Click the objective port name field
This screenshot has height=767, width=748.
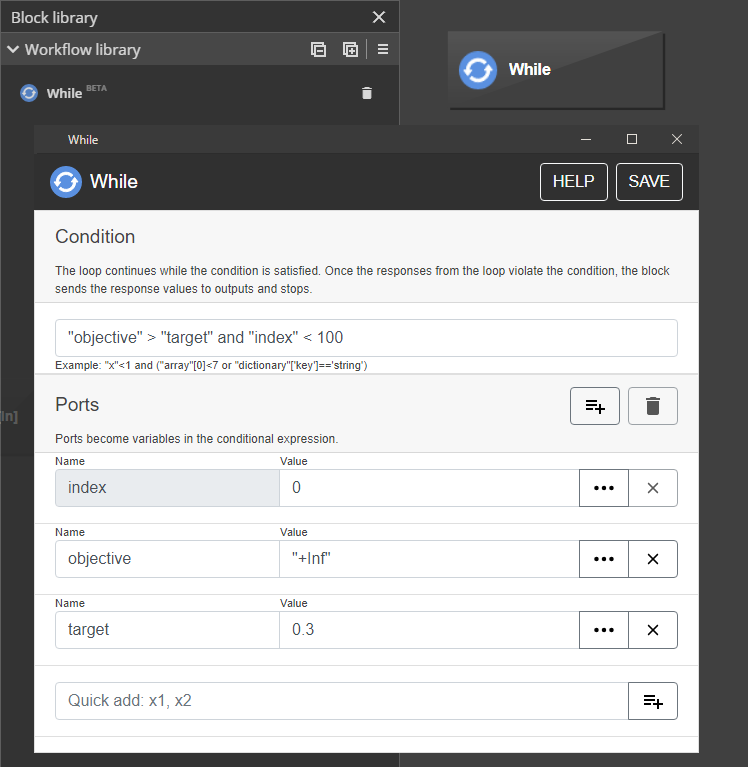coord(166,559)
